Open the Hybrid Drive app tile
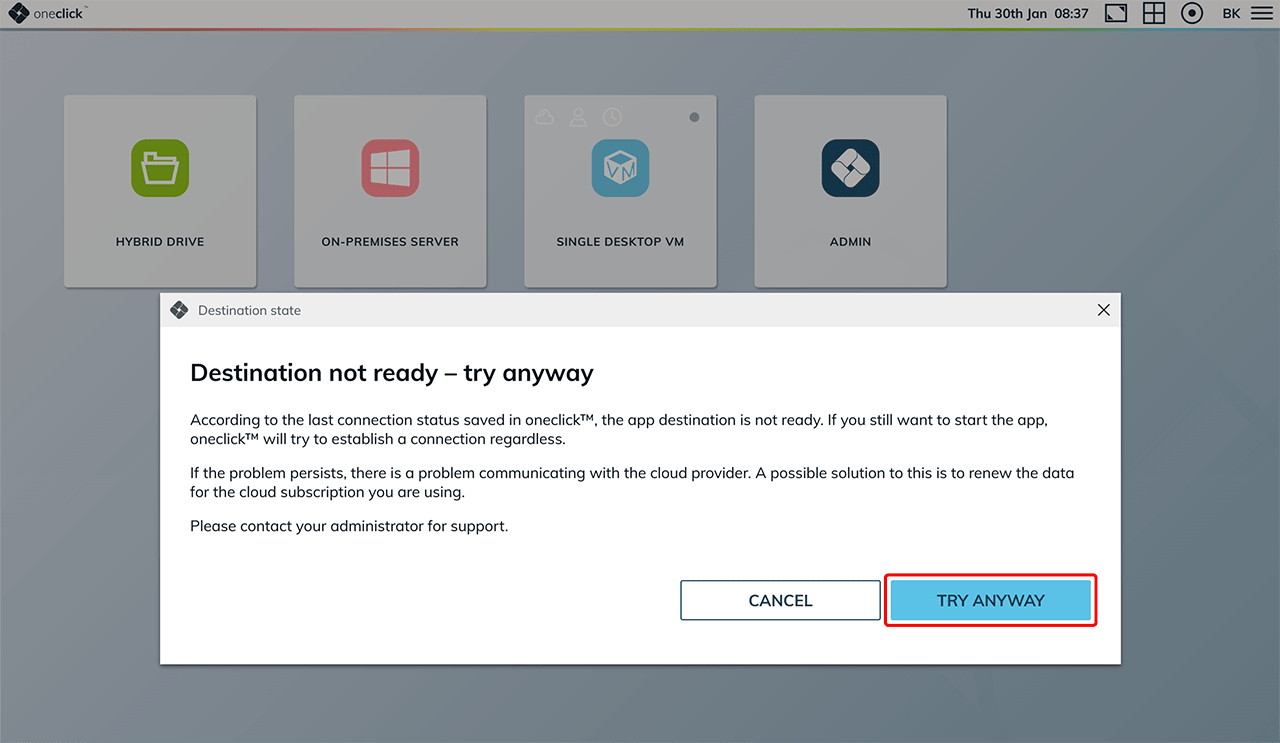Image resolution: width=1280 pixels, height=743 pixels. tap(160, 191)
